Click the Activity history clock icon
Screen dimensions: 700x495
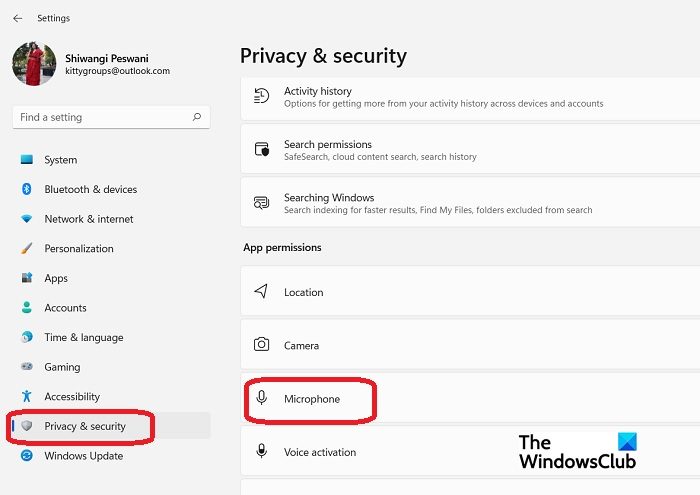(261, 96)
